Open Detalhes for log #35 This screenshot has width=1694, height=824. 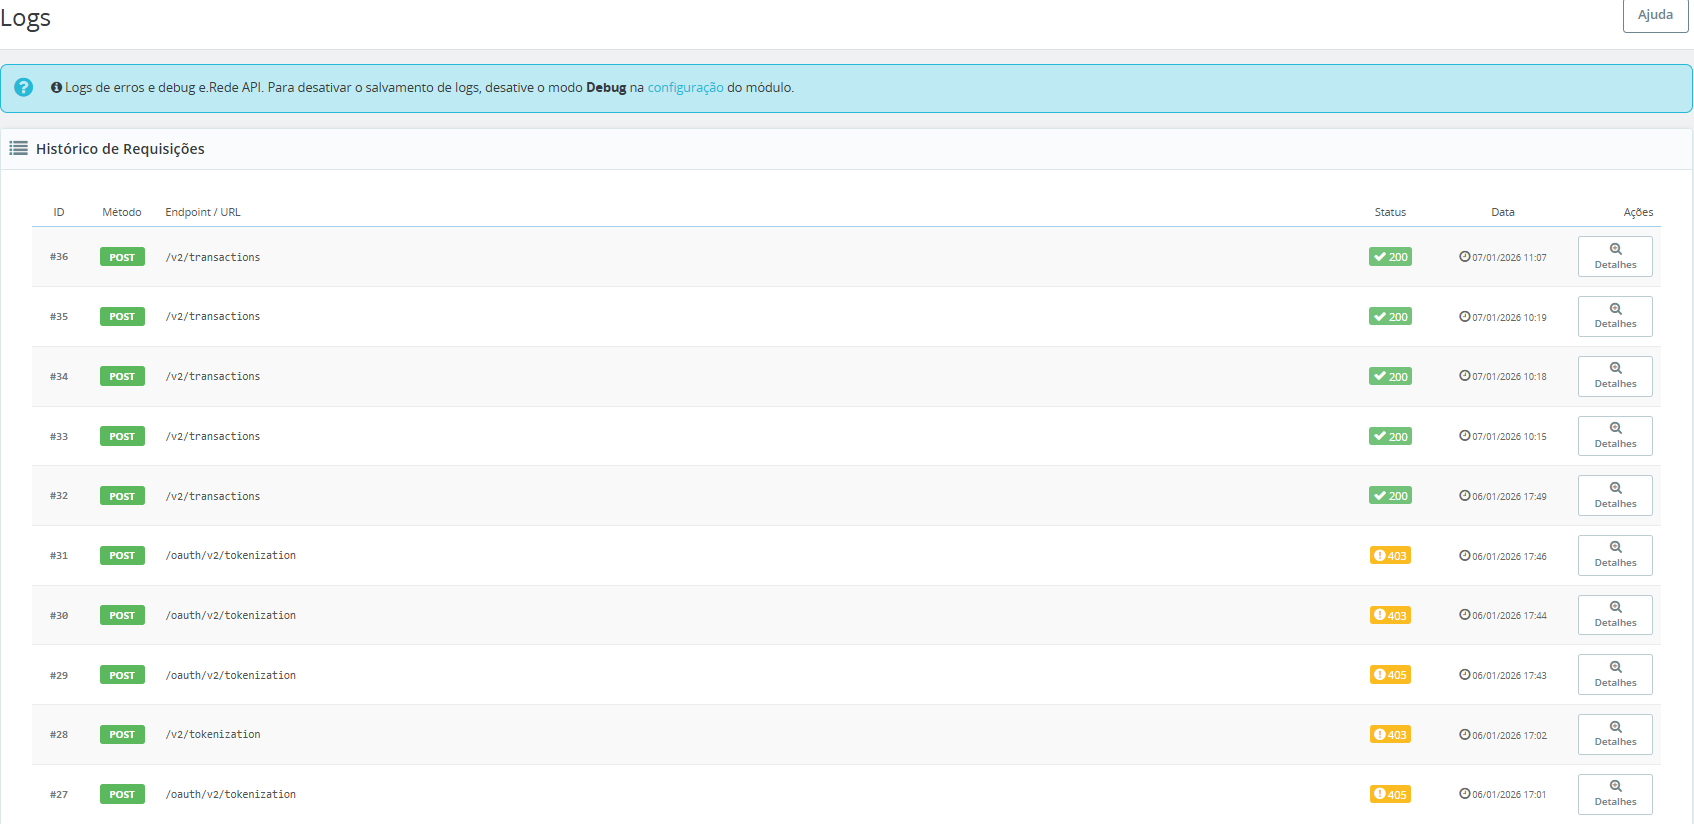pyautogui.click(x=1615, y=316)
